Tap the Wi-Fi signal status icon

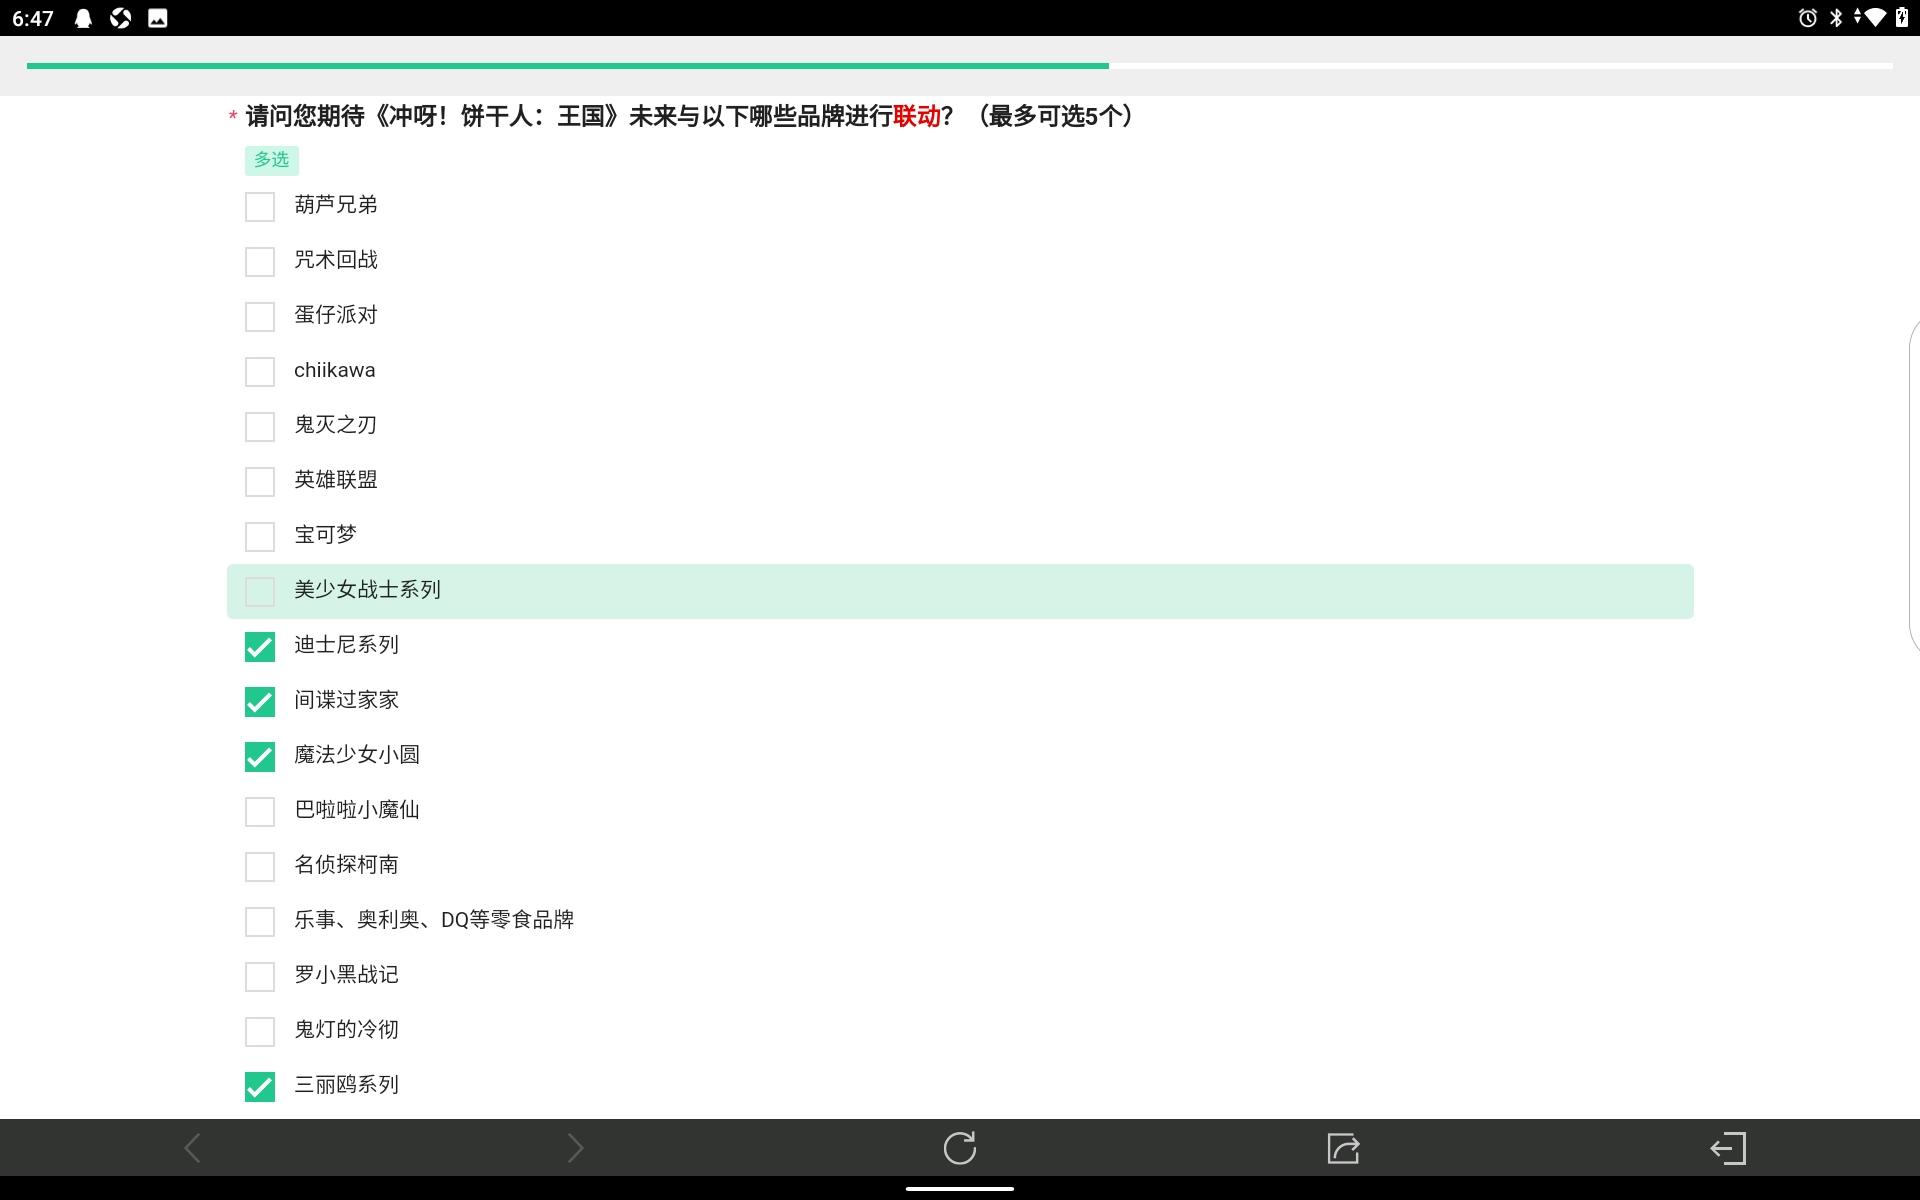(1875, 18)
